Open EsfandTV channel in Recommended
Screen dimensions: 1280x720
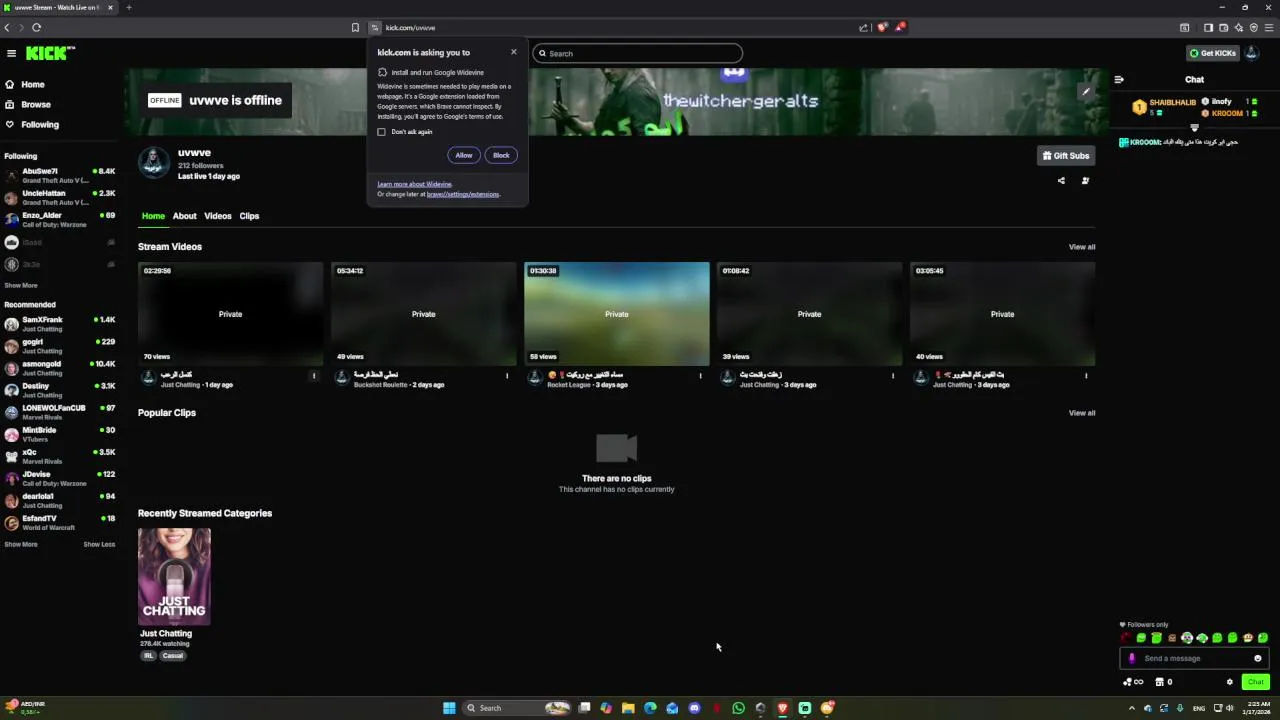(x=60, y=522)
